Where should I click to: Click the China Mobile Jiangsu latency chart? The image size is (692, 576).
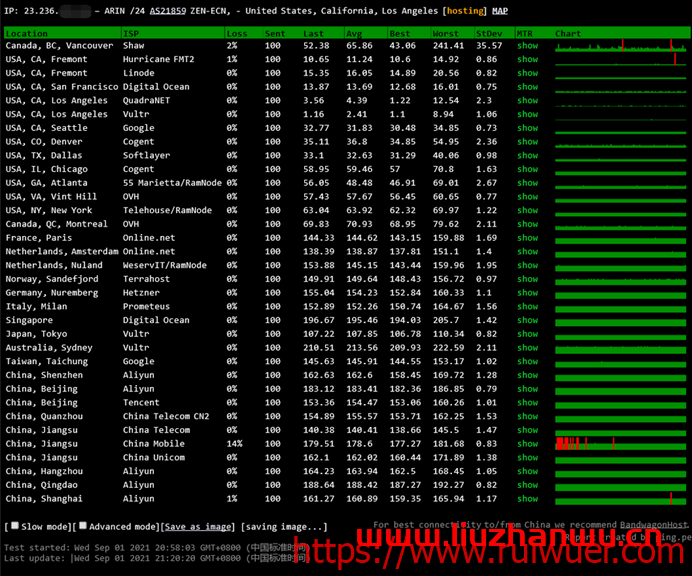(620, 444)
